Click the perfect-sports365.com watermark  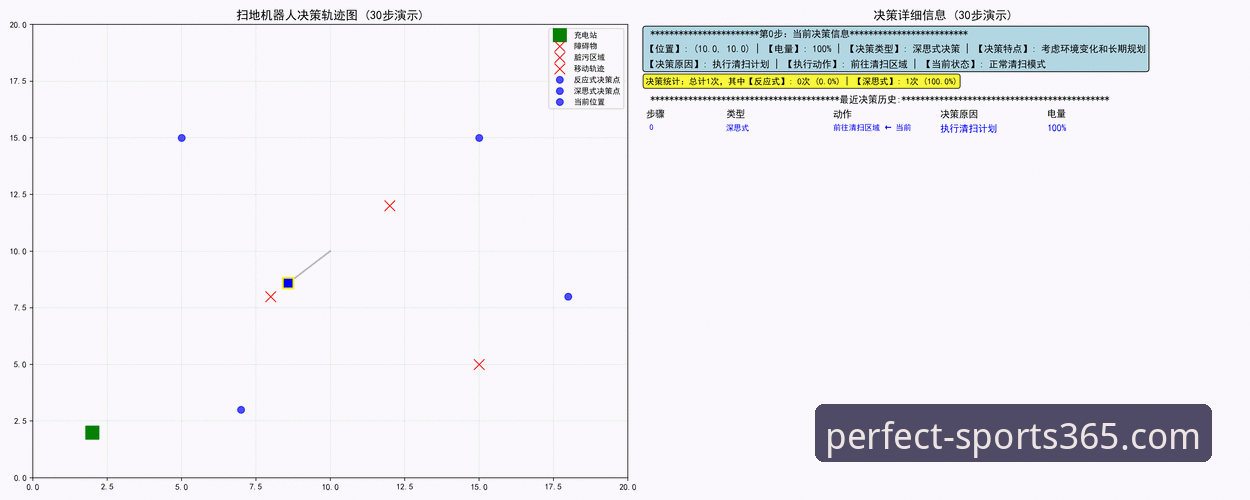point(1013,437)
